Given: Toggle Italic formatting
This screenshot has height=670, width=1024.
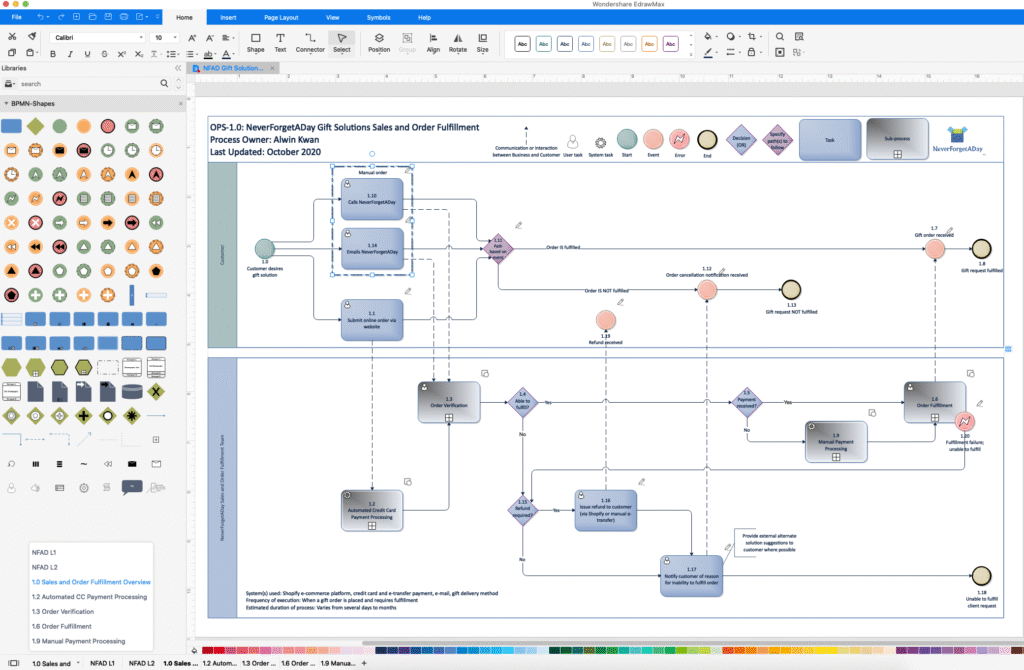Looking at the screenshot, I should 70,54.
